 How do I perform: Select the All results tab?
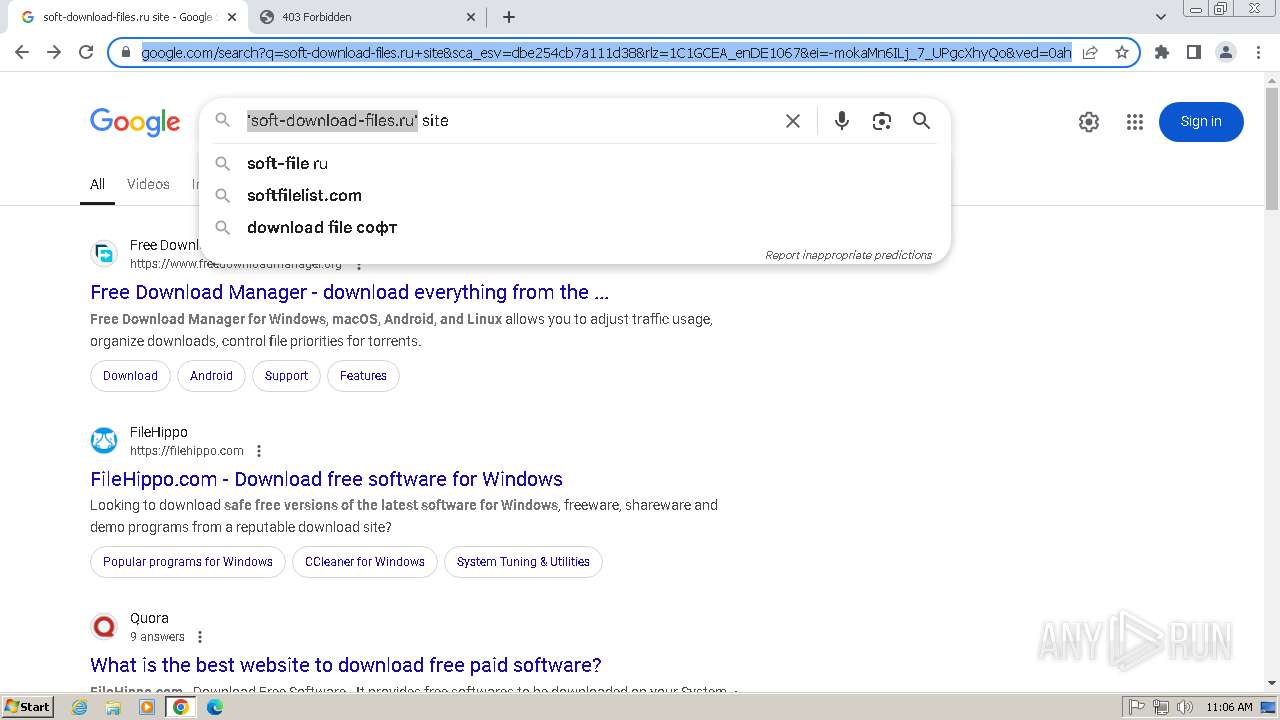97,185
